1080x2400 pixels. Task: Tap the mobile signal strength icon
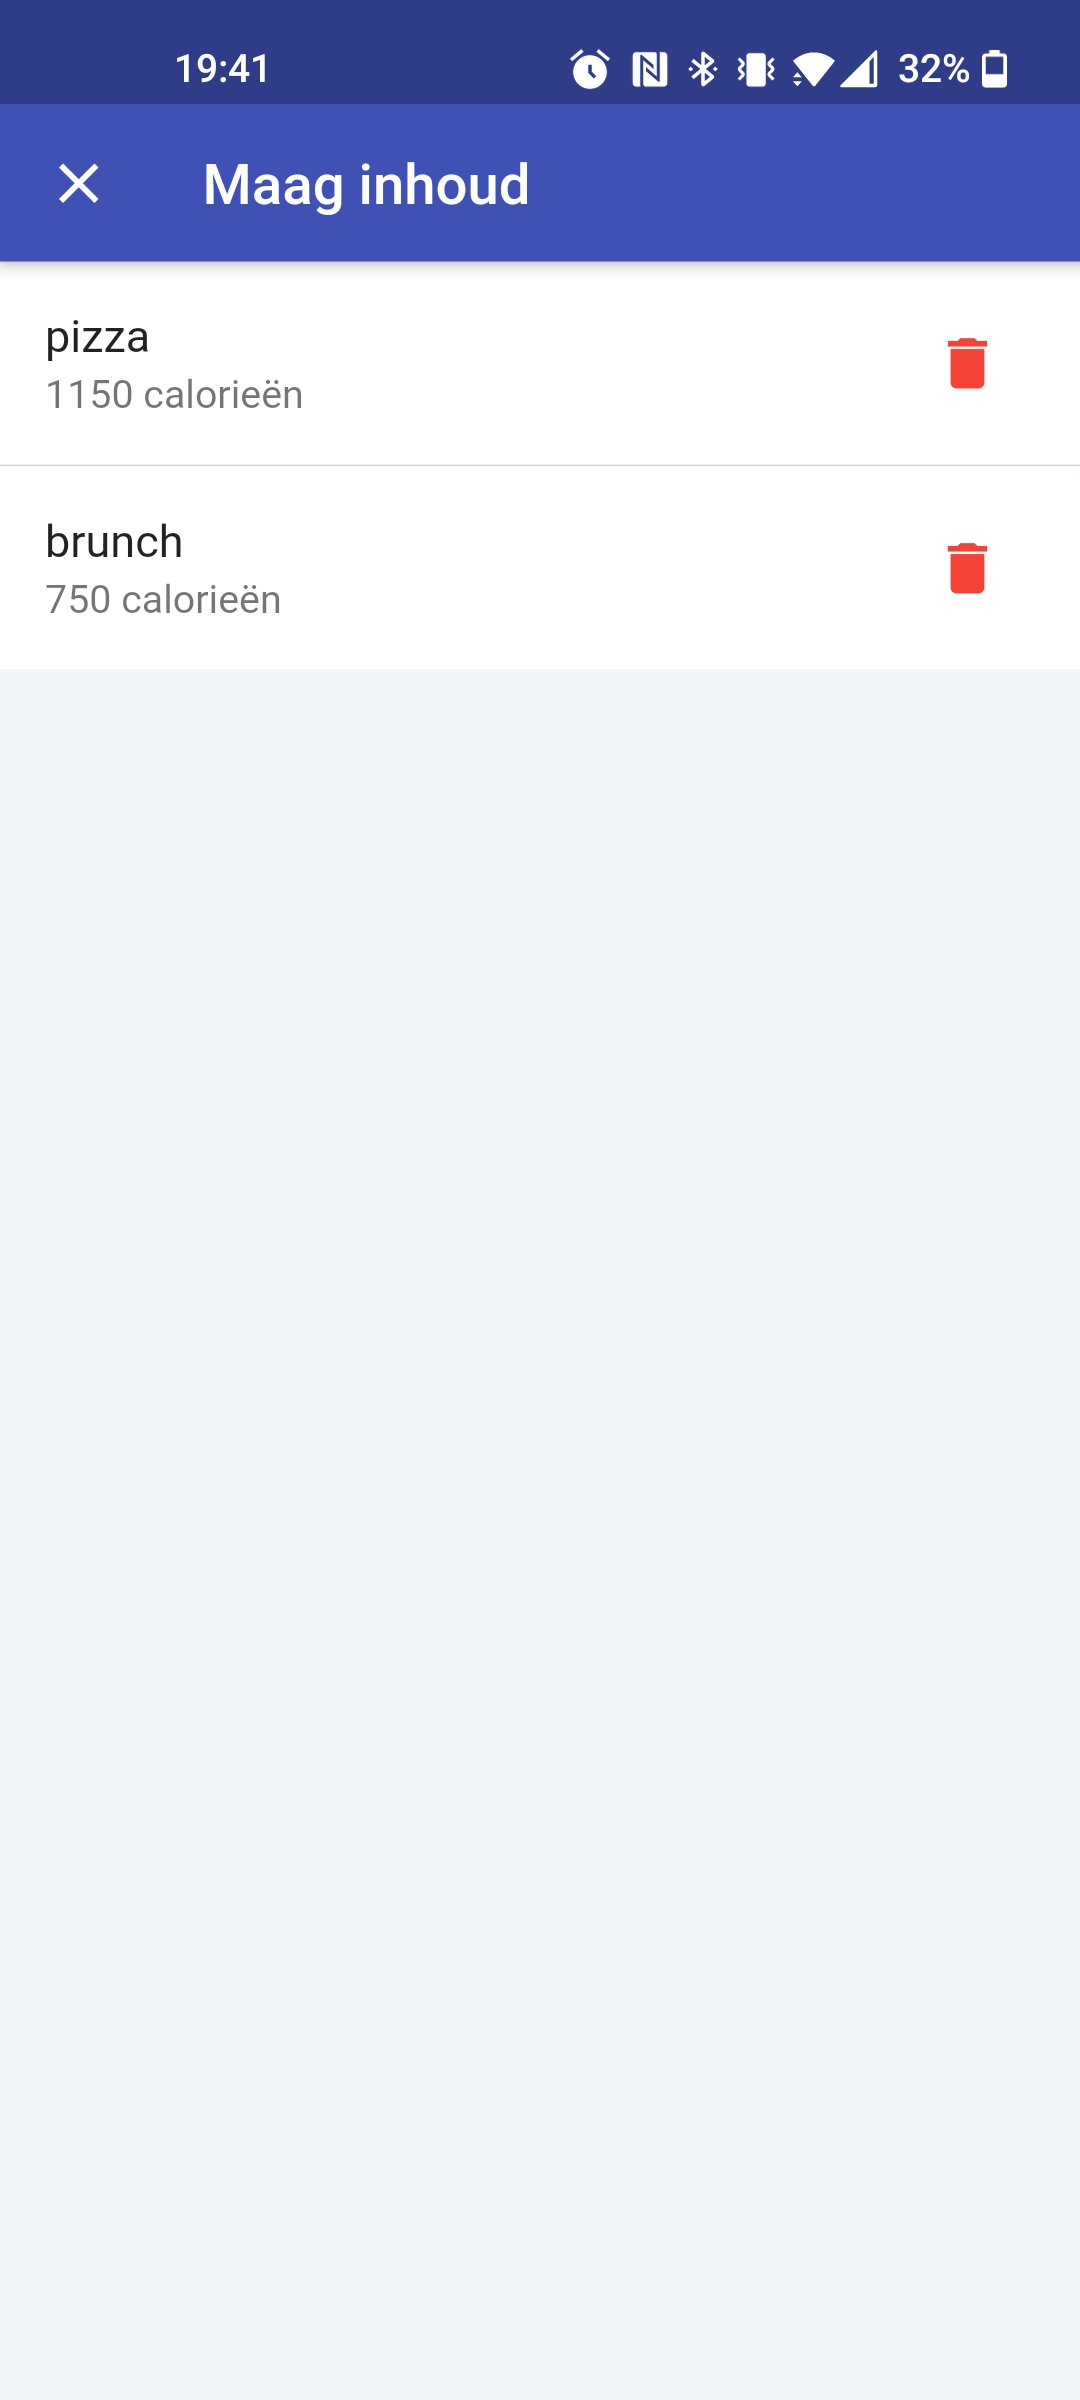(x=859, y=69)
